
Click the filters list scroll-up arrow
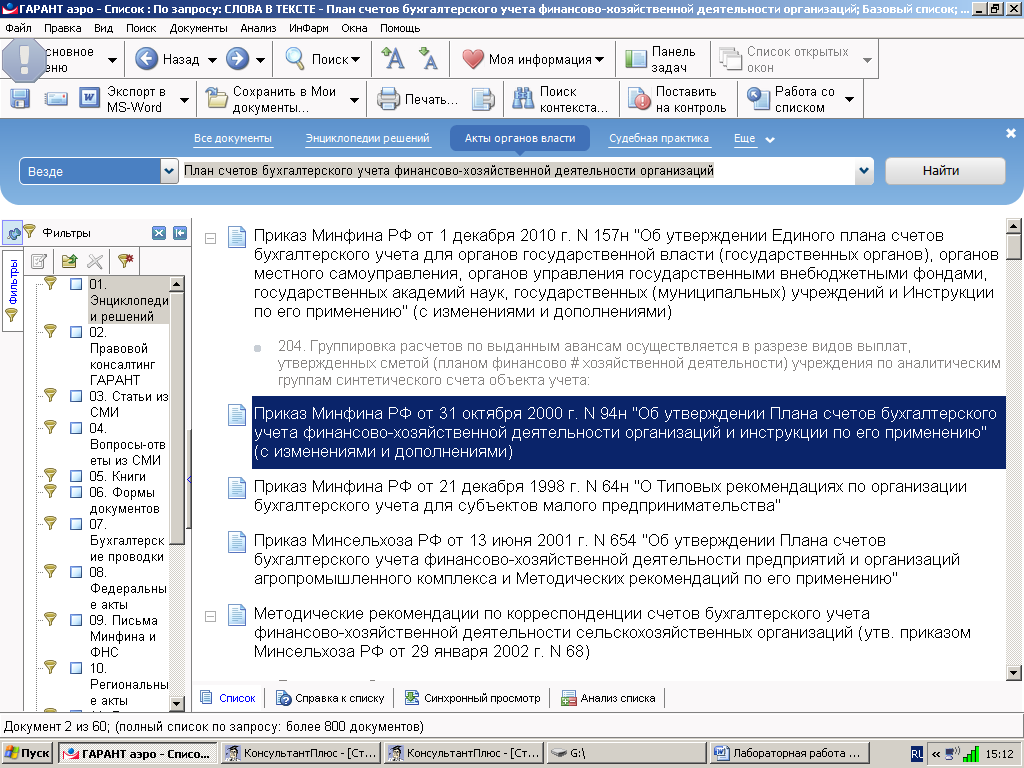pos(177,284)
